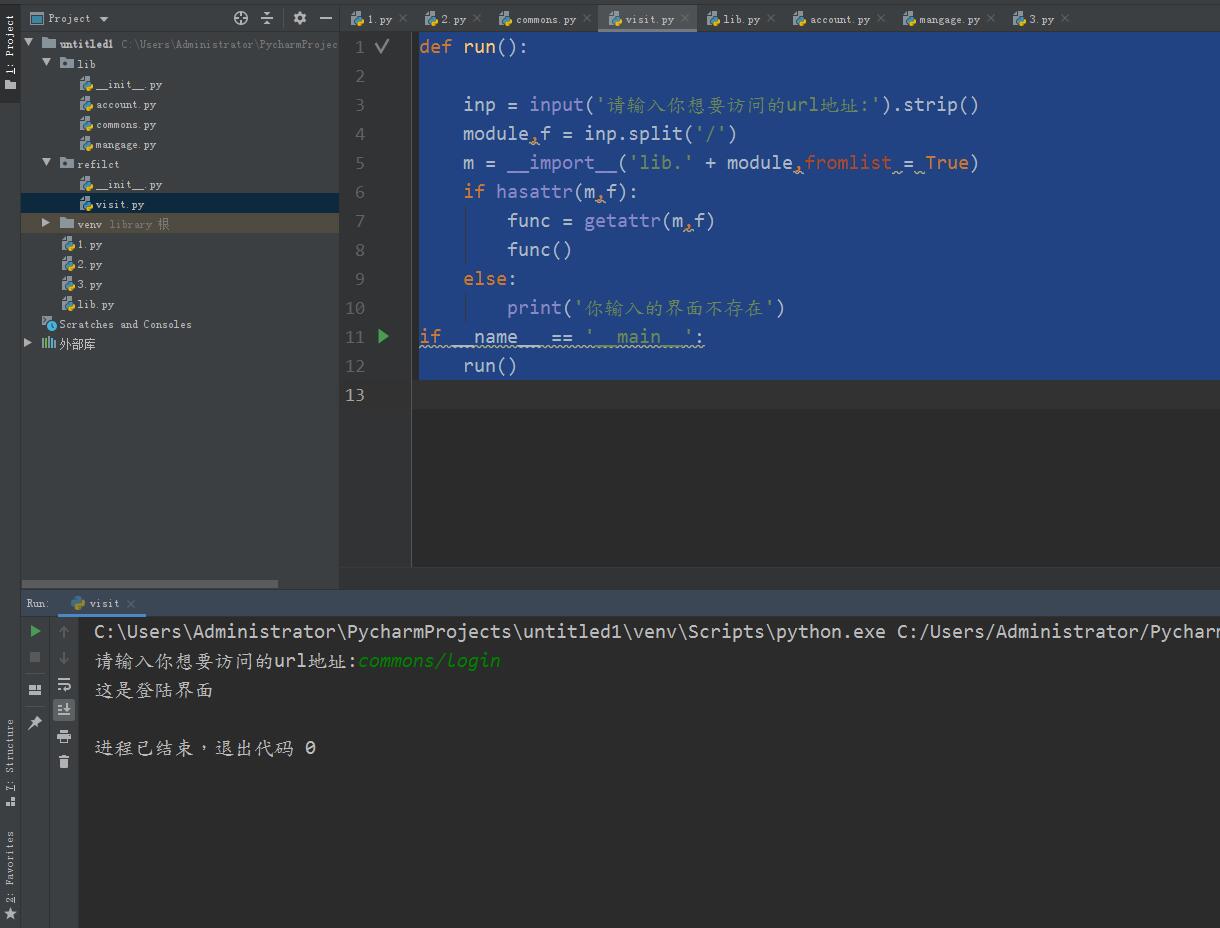Image resolution: width=1220 pixels, height=928 pixels.
Task: Click the Stop process square icon
Action: 35,657
